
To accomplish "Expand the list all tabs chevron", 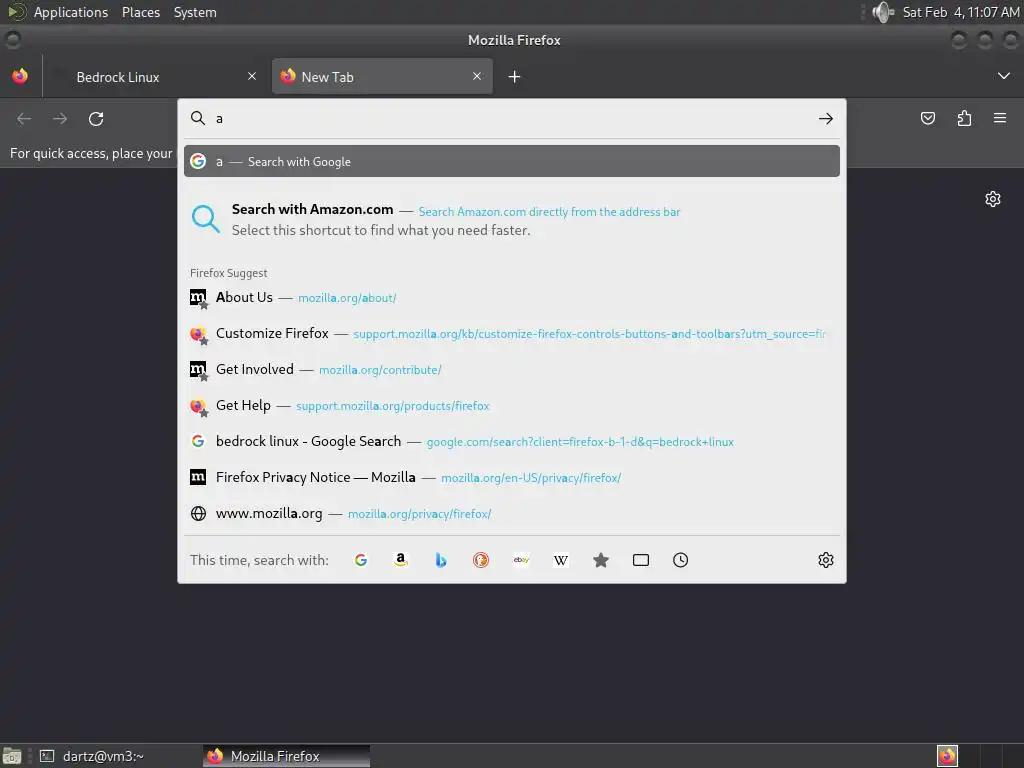I will pyautogui.click(x=1004, y=76).
